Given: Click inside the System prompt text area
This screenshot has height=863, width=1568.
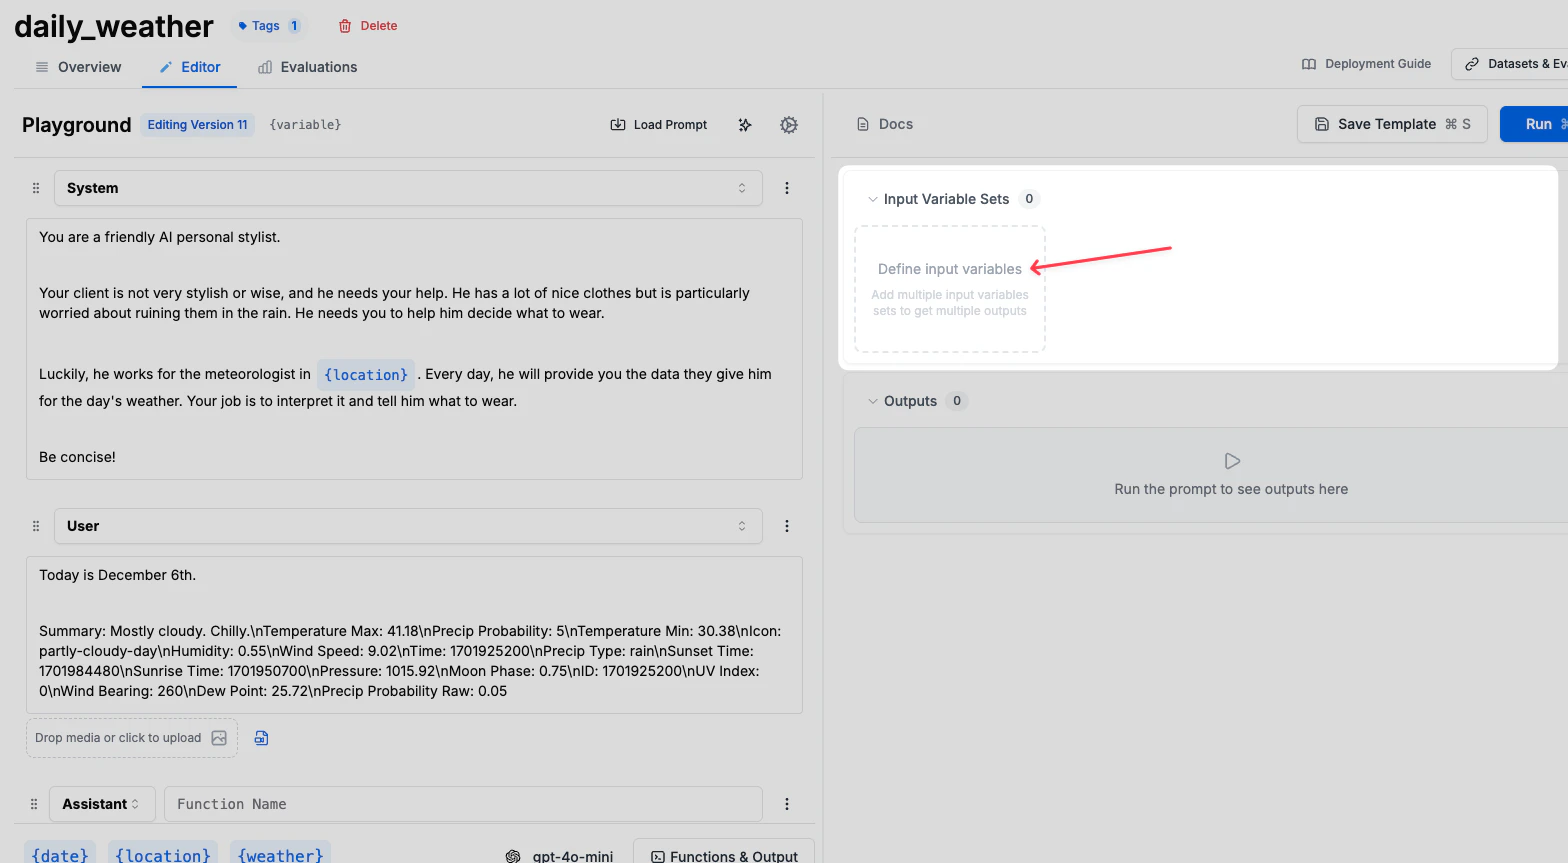Looking at the screenshot, I should 414,349.
